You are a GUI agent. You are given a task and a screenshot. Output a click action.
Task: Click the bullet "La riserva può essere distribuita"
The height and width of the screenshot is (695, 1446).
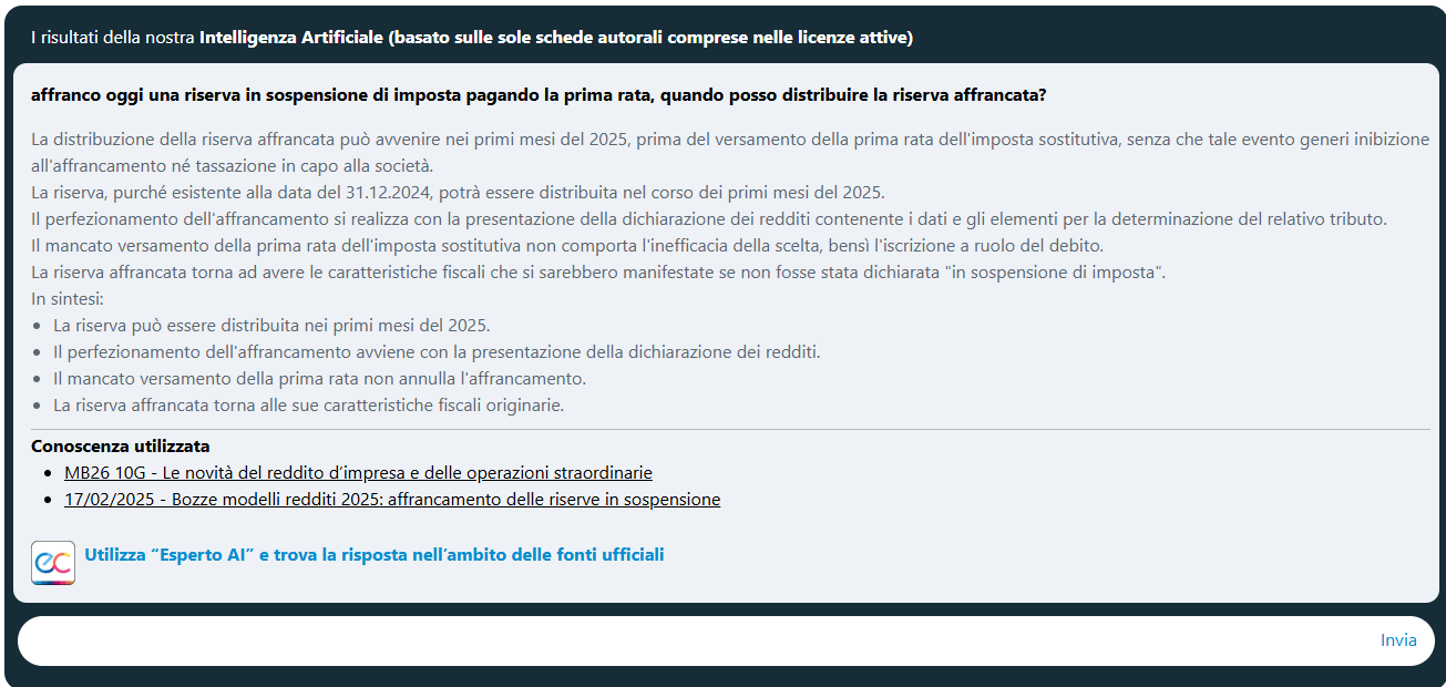tap(271, 326)
